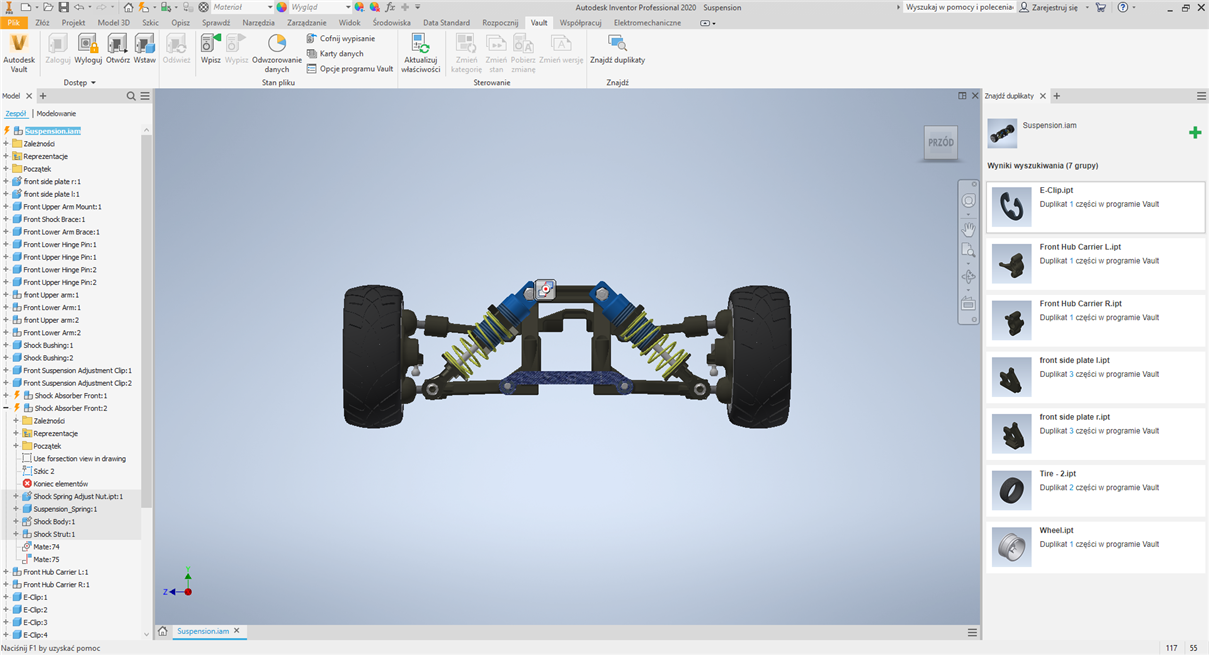Expand Shock Body:1 node
The width and height of the screenshot is (1209, 655).
pos(16,521)
